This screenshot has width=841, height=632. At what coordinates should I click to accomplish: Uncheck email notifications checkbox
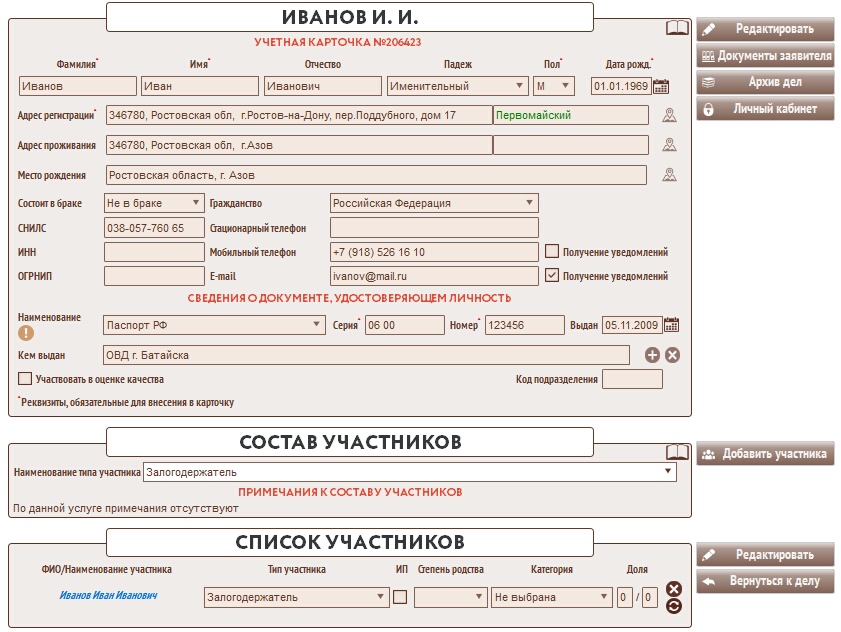[x=551, y=276]
